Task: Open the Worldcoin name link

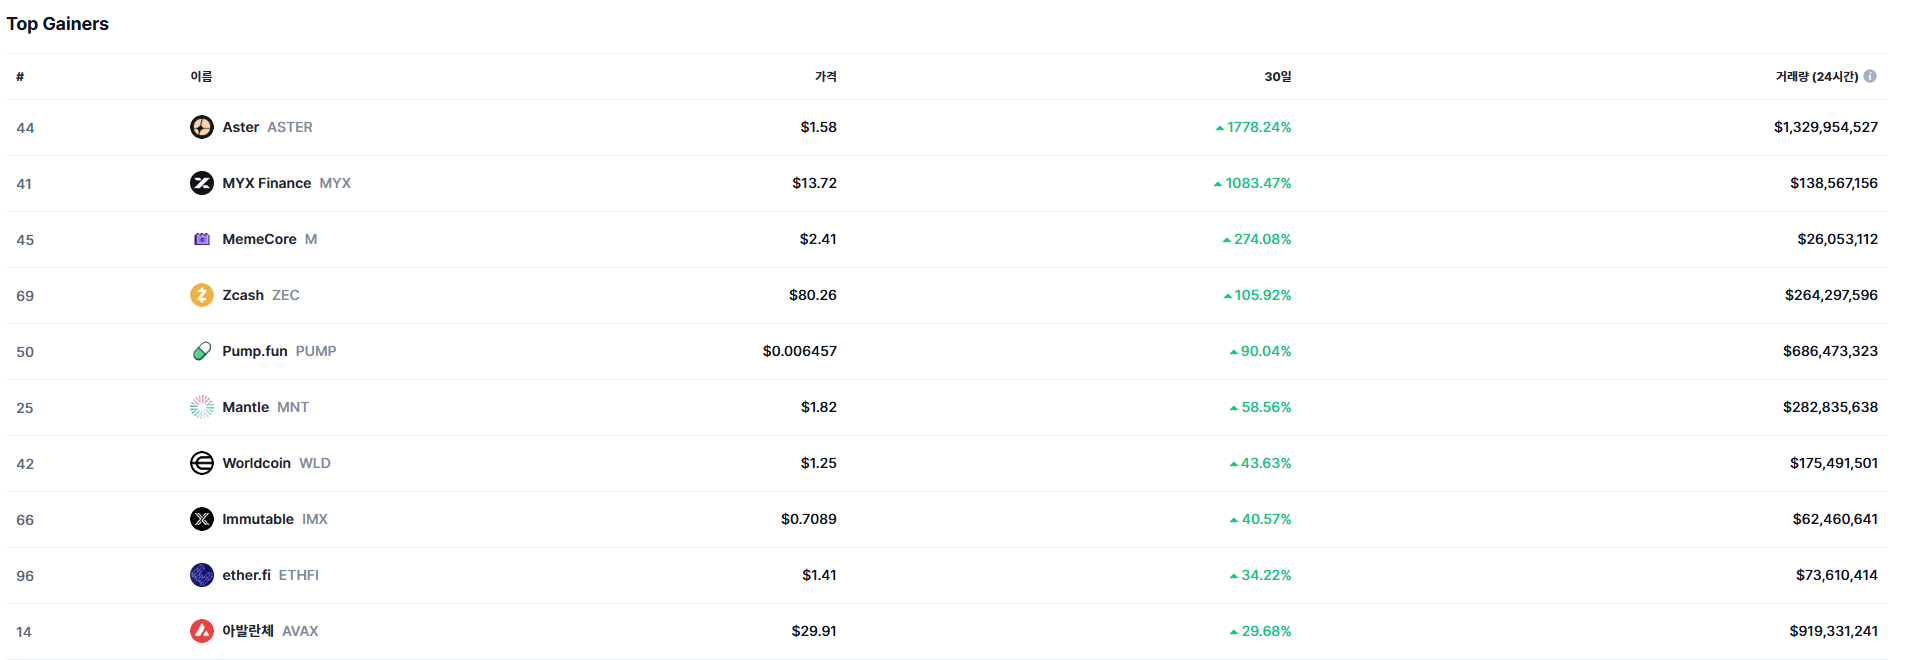Action: [x=256, y=463]
